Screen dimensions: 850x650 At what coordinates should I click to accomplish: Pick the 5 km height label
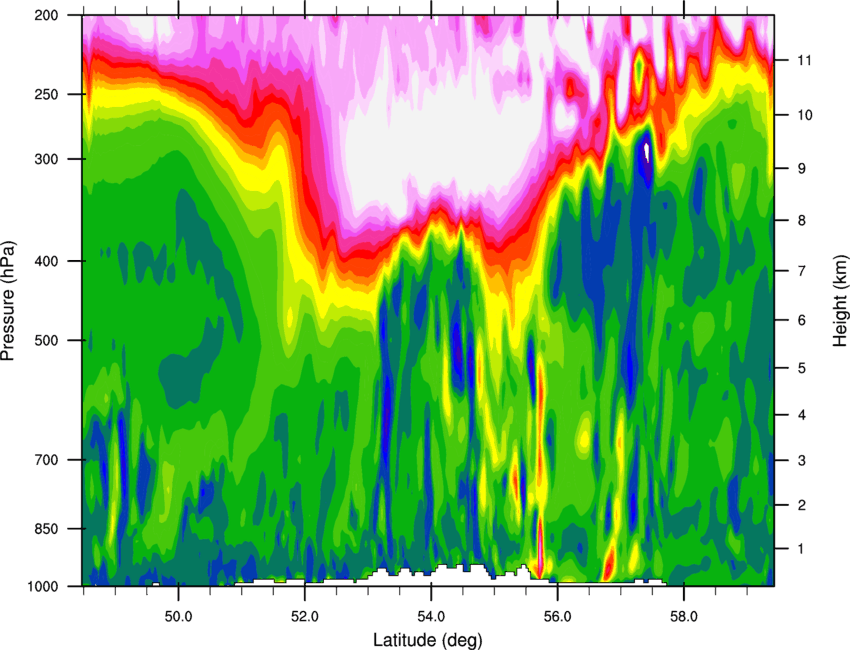(801, 368)
